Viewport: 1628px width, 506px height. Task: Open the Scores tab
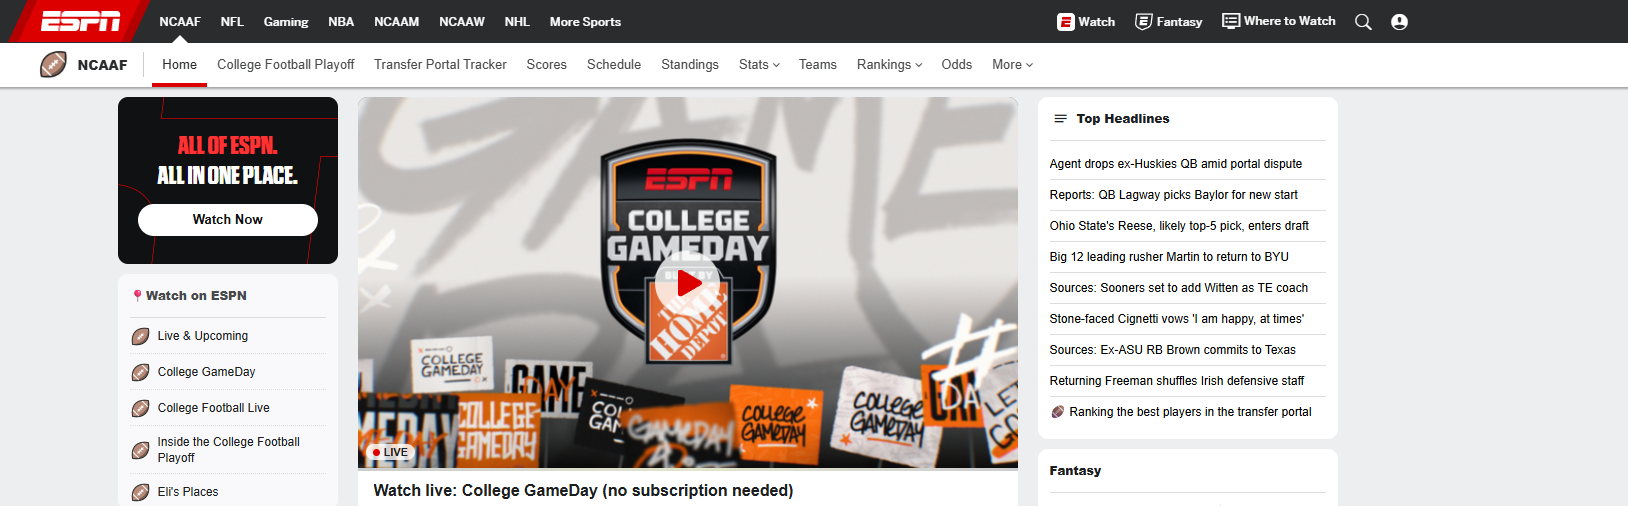click(547, 65)
